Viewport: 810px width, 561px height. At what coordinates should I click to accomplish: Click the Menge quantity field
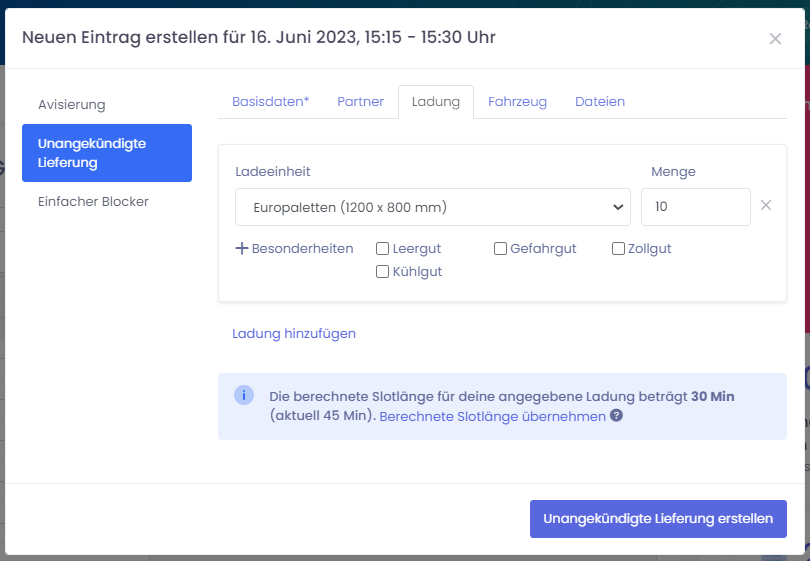pyautogui.click(x=695, y=207)
